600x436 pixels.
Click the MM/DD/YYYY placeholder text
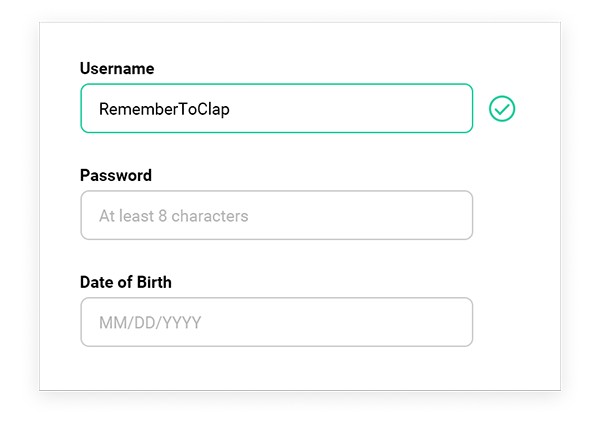pyautogui.click(x=151, y=323)
